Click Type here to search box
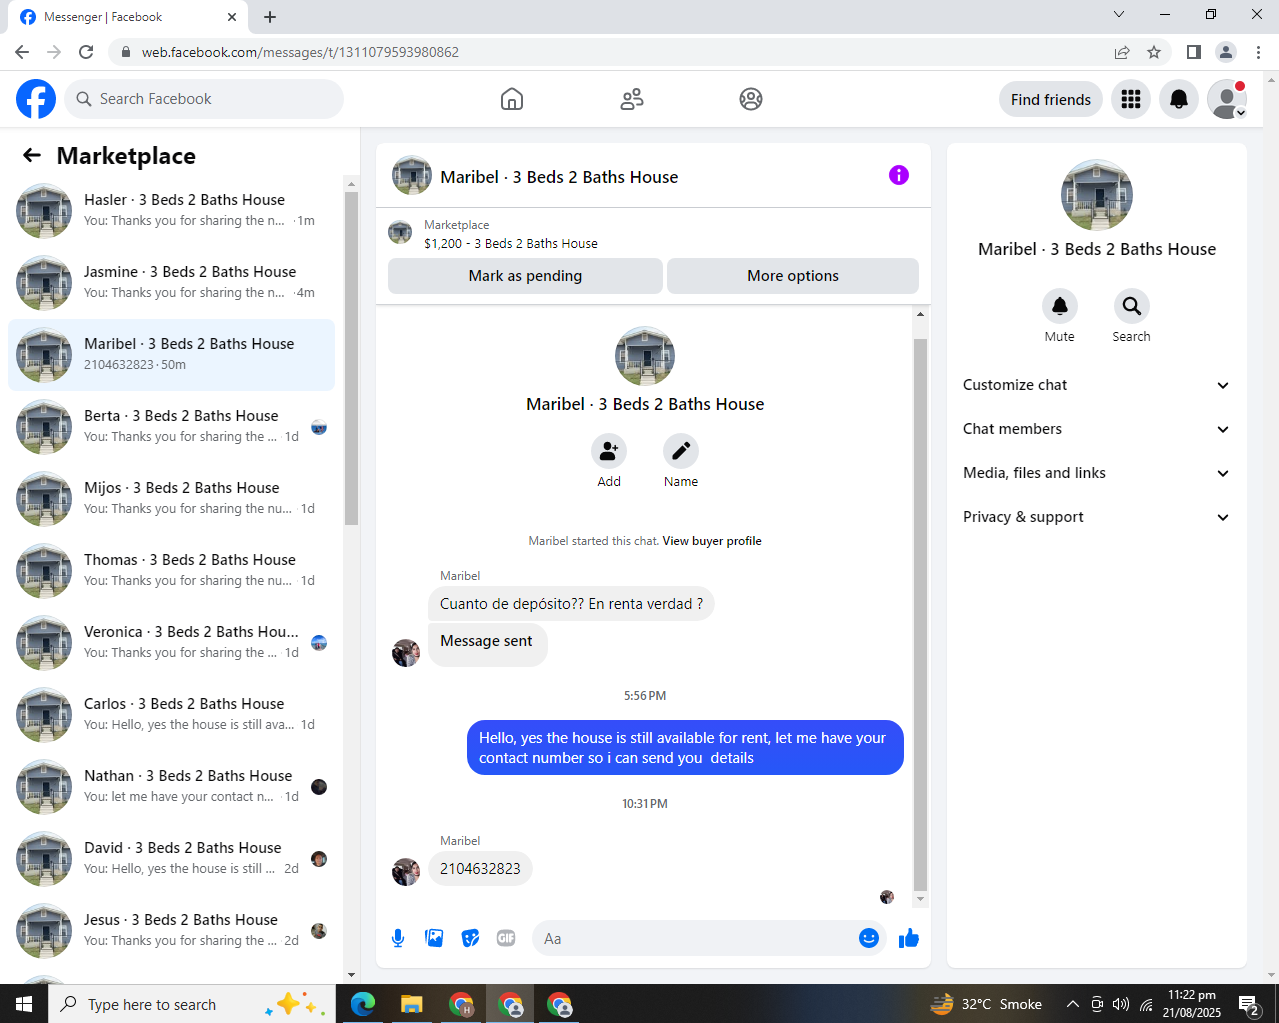This screenshot has height=1023, width=1279. pyautogui.click(x=192, y=1004)
